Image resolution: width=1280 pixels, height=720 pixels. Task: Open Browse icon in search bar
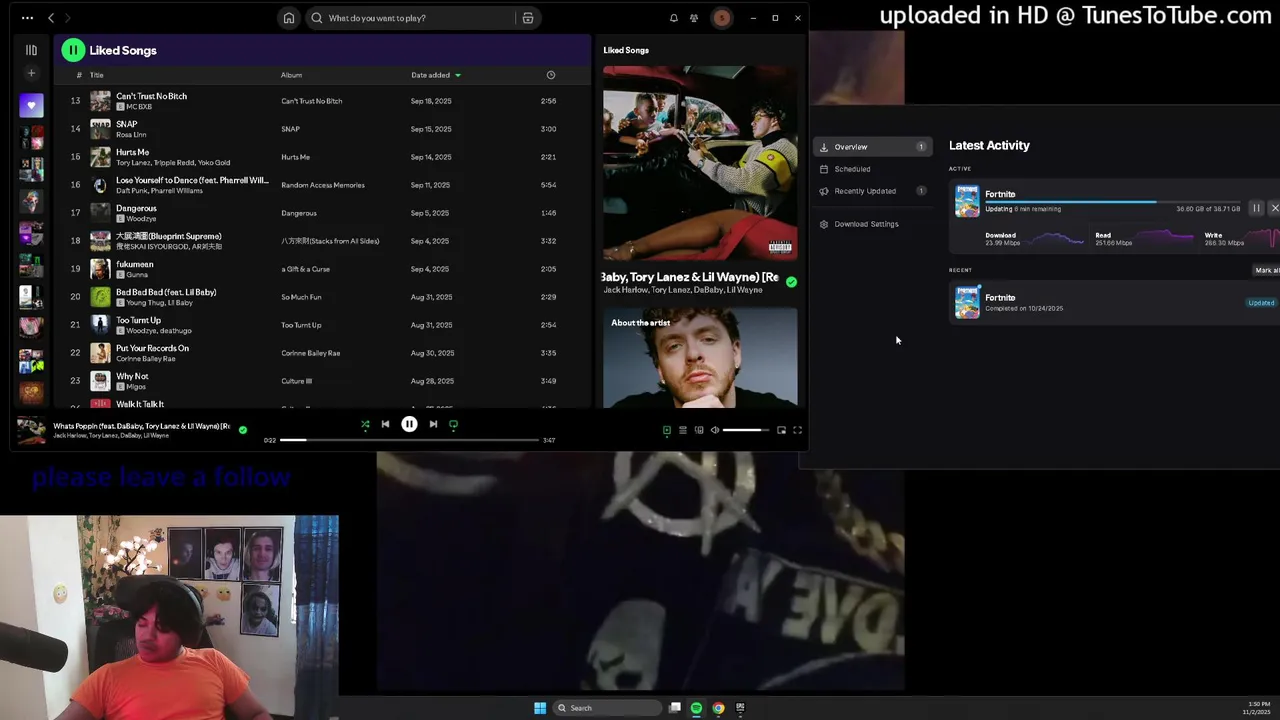tap(528, 18)
